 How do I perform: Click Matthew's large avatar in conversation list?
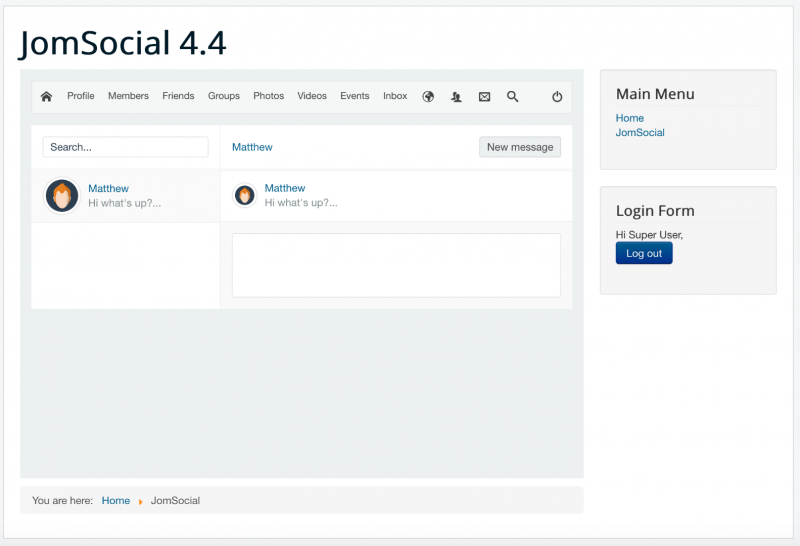click(x=62, y=195)
